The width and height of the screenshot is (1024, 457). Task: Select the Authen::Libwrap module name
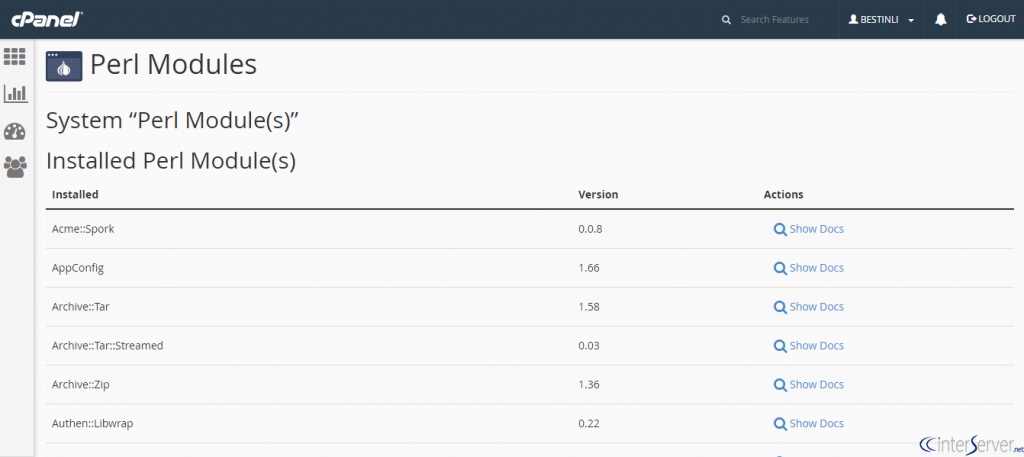pyautogui.click(x=93, y=424)
